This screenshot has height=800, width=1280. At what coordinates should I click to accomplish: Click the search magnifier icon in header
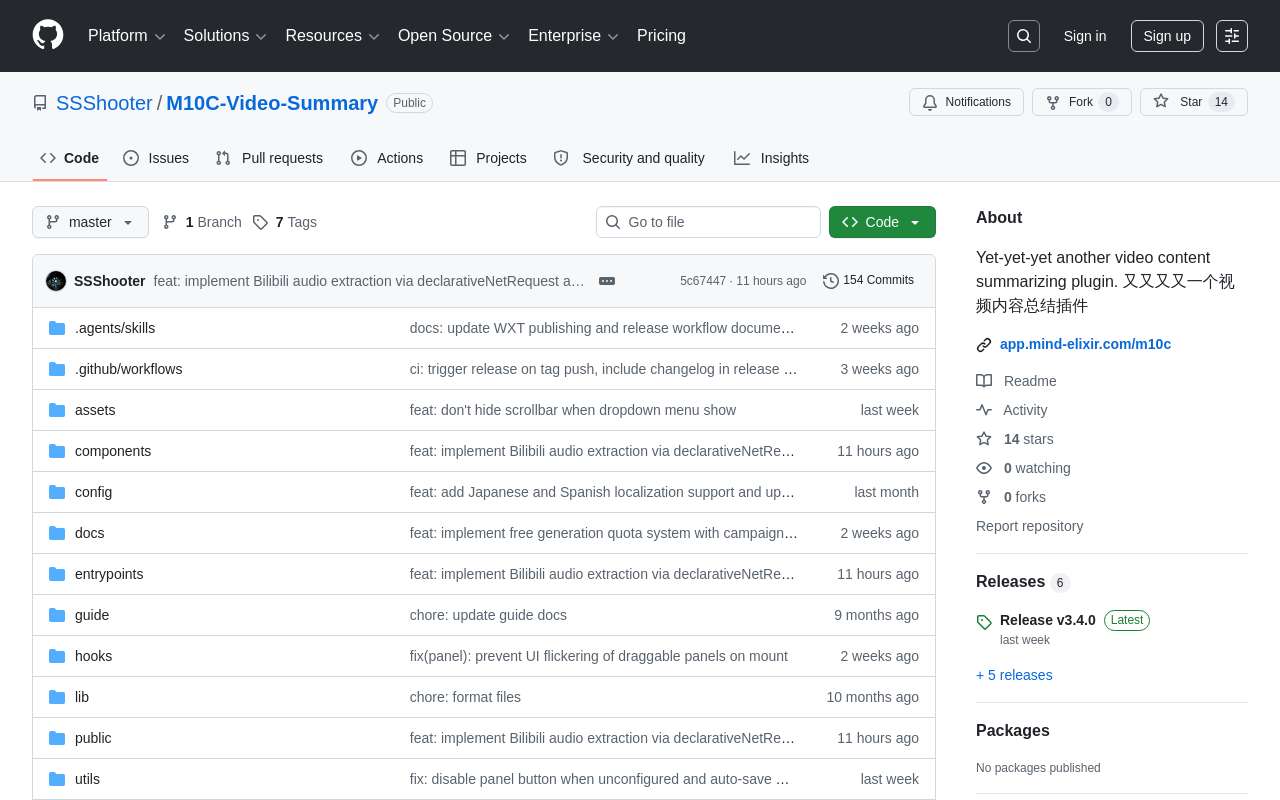pos(1024,36)
